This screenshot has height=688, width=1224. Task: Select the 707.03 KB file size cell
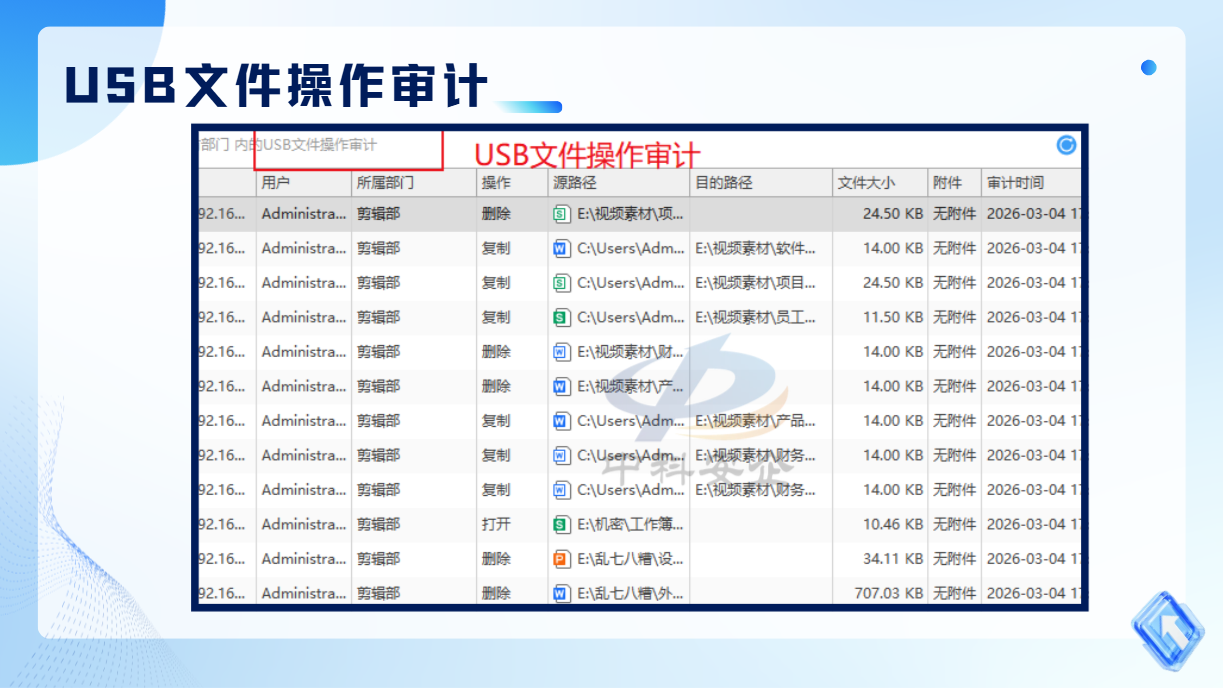889,593
